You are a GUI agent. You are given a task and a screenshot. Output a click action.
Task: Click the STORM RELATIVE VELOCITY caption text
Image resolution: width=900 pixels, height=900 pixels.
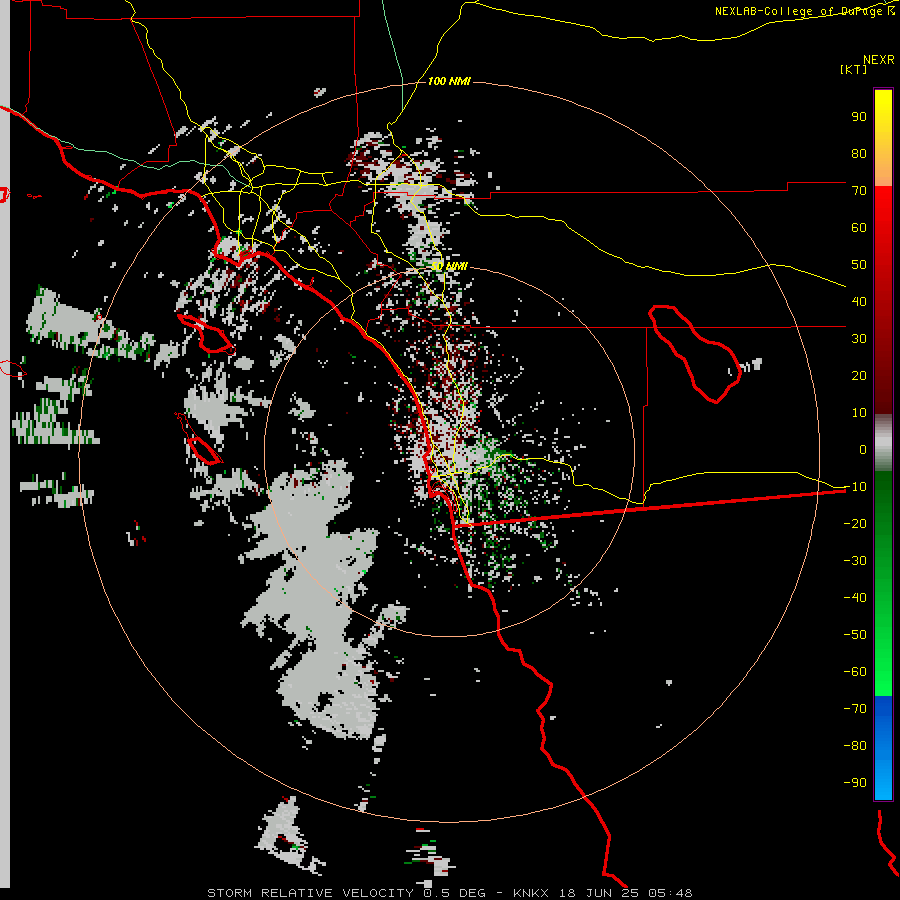pos(310,893)
